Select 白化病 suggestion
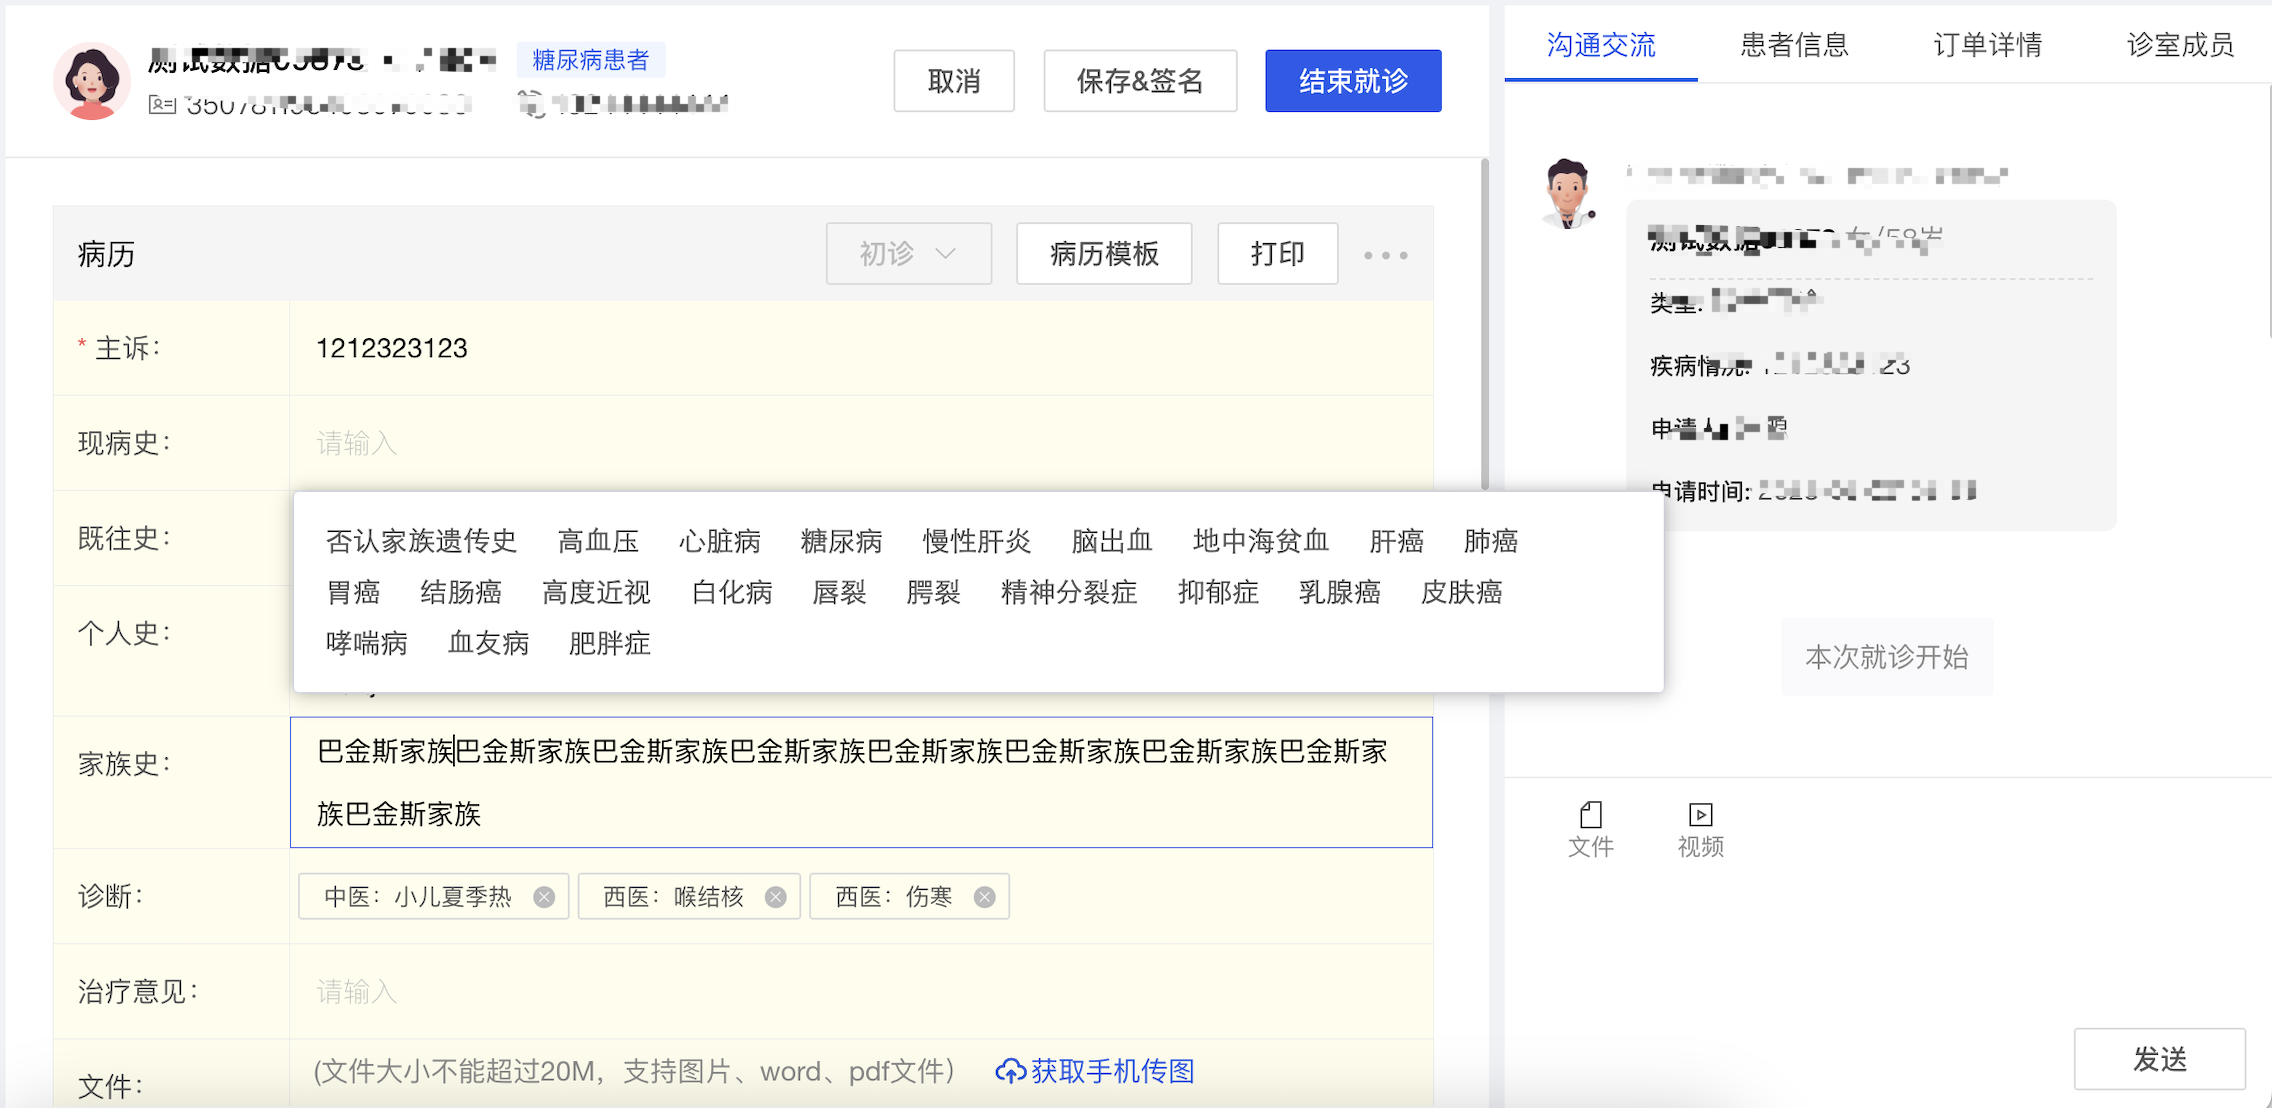Screen dimensions: 2272x1108 732,592
